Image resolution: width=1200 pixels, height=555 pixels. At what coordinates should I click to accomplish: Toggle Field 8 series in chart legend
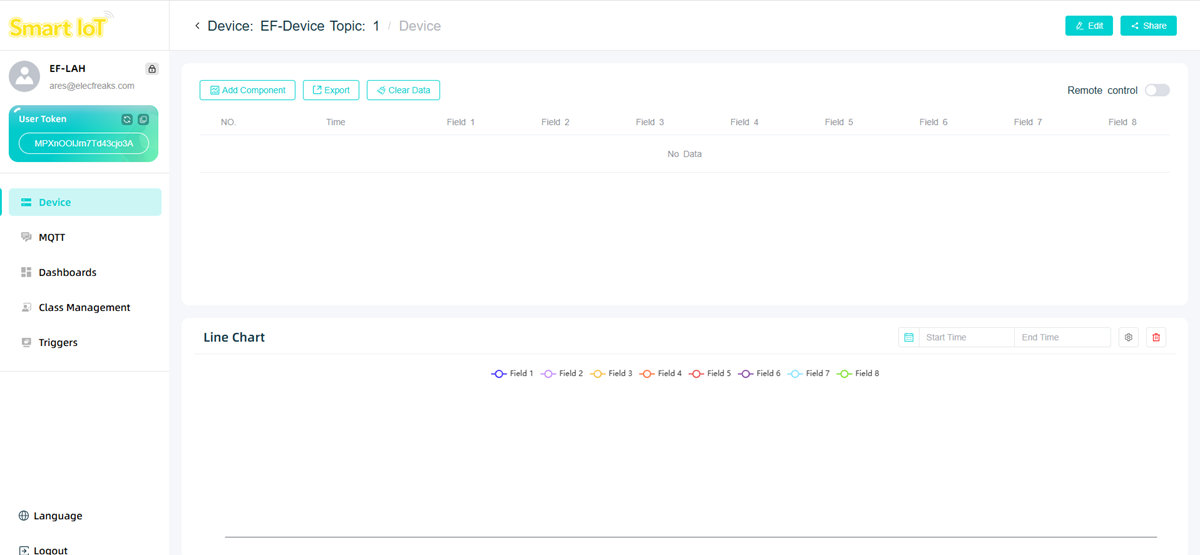pos(857,374)
